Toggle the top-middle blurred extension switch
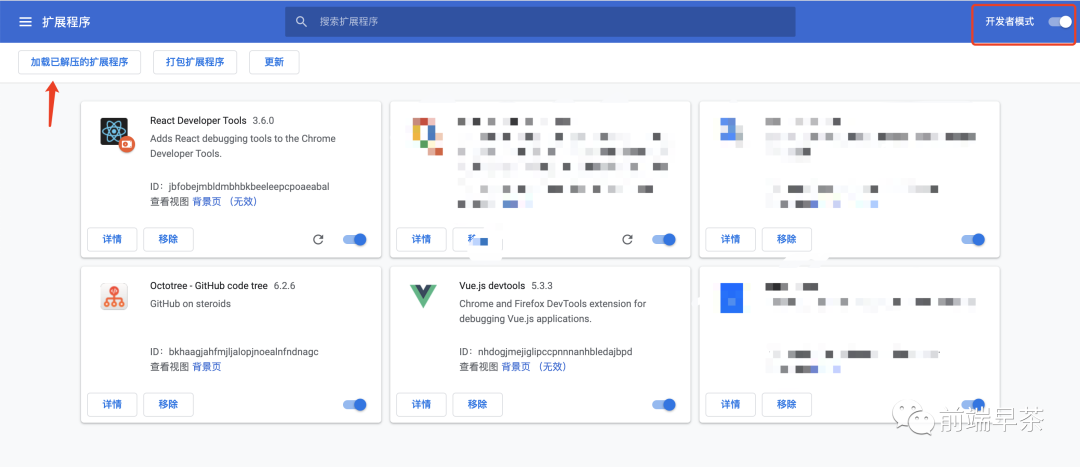 click(664, 240)
